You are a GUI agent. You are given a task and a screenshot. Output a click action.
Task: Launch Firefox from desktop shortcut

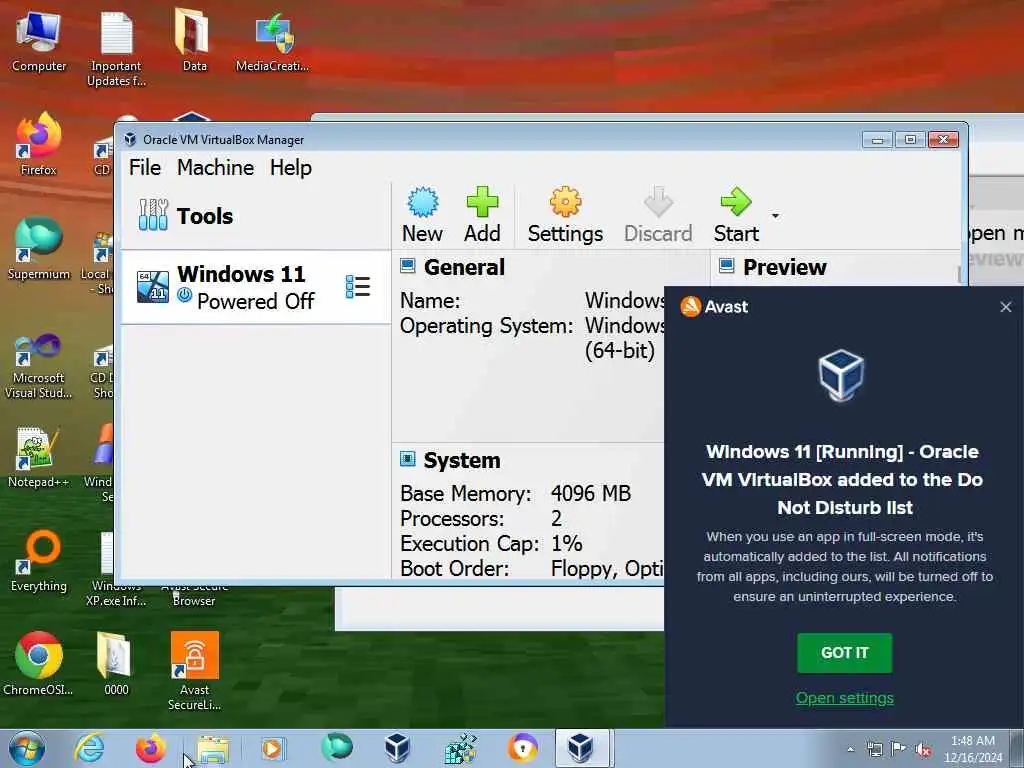point(39,144)
